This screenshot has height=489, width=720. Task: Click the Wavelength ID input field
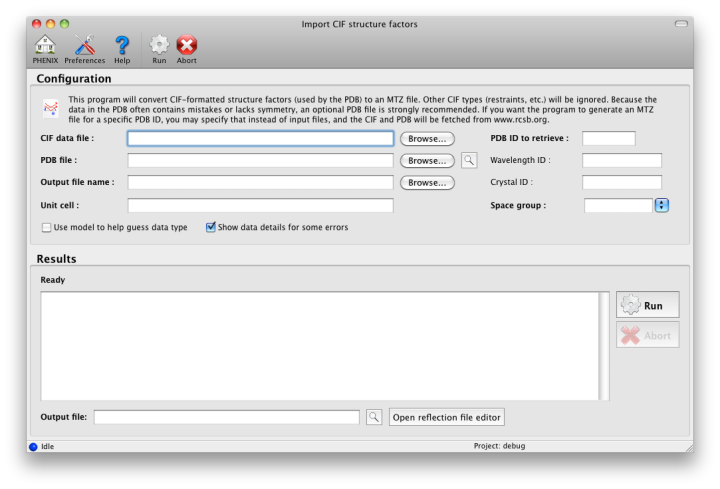point(621,160)
